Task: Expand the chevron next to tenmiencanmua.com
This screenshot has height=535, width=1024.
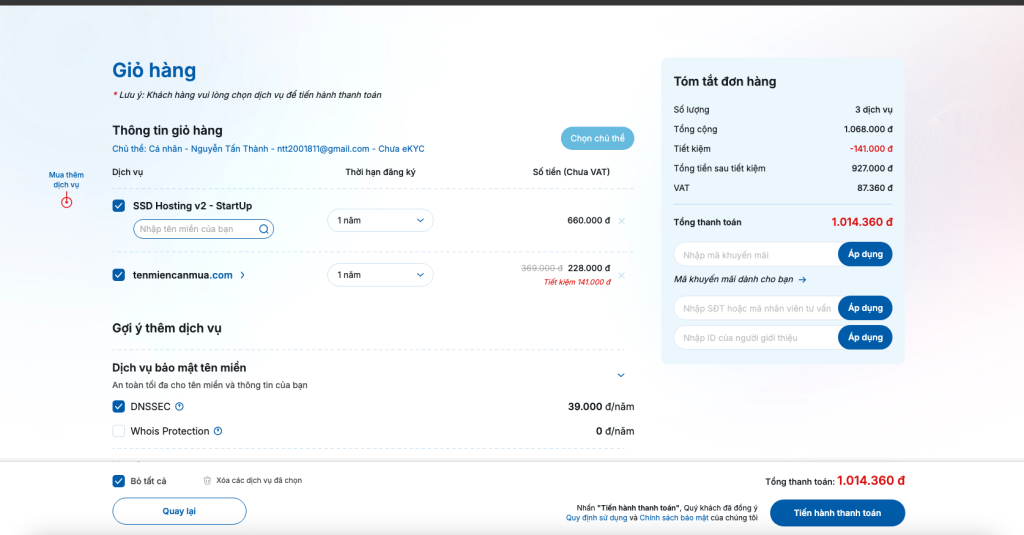Action: [x=243, y=275]
